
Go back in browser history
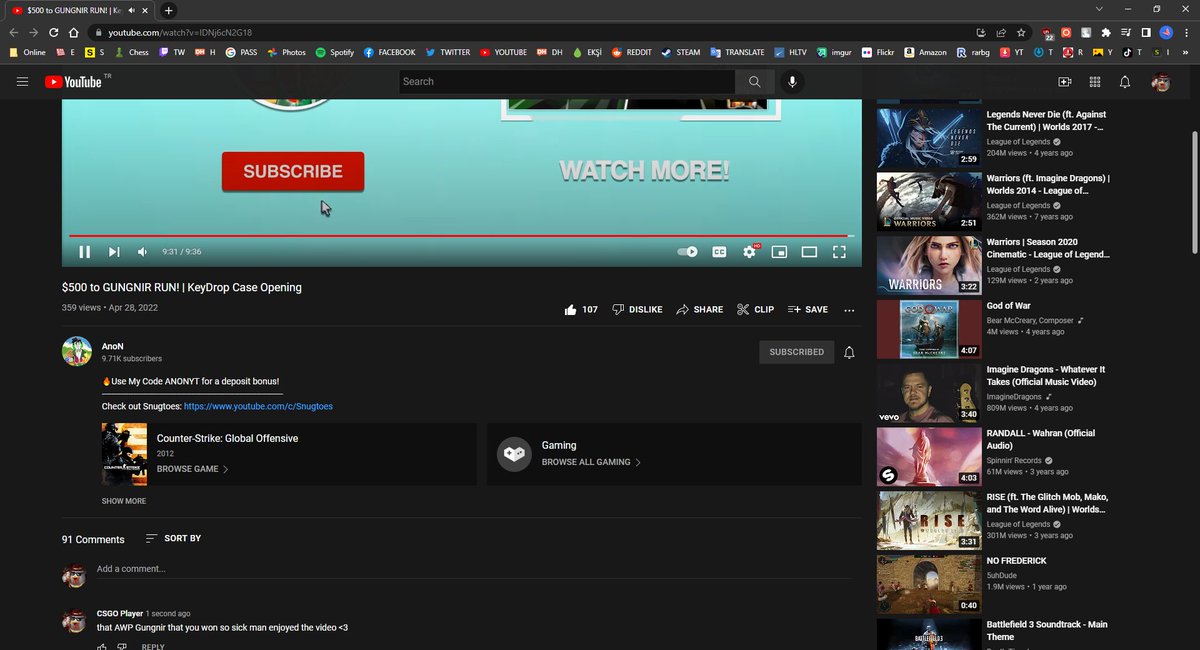pyautogui.click(x=14, y=32)
